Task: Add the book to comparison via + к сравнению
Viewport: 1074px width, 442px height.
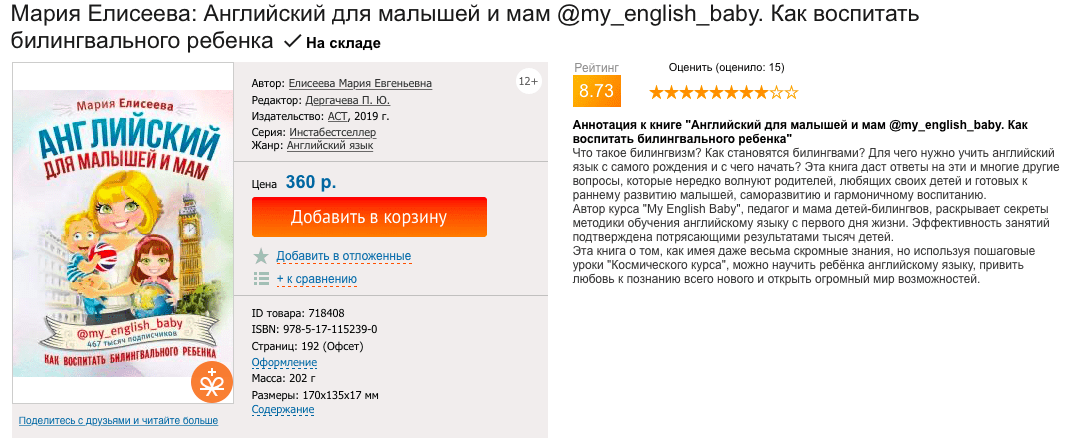Action: click(x=316, y=279)
